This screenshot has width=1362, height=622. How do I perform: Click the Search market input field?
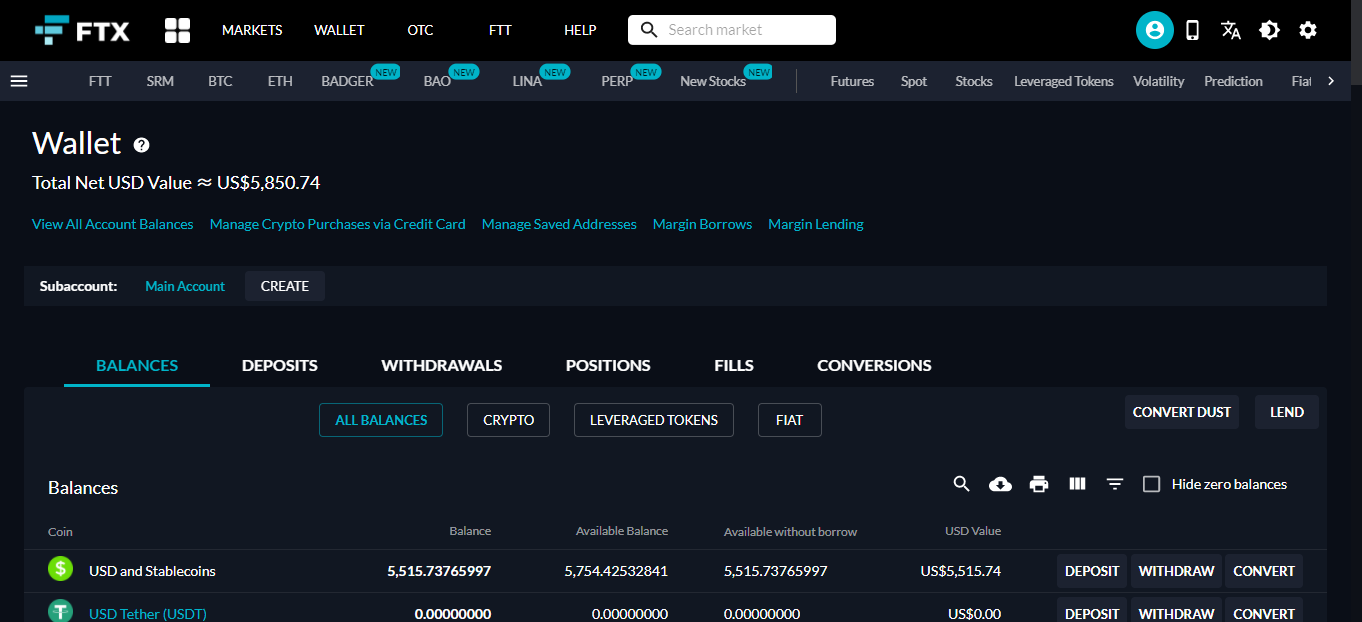(745, 30)
